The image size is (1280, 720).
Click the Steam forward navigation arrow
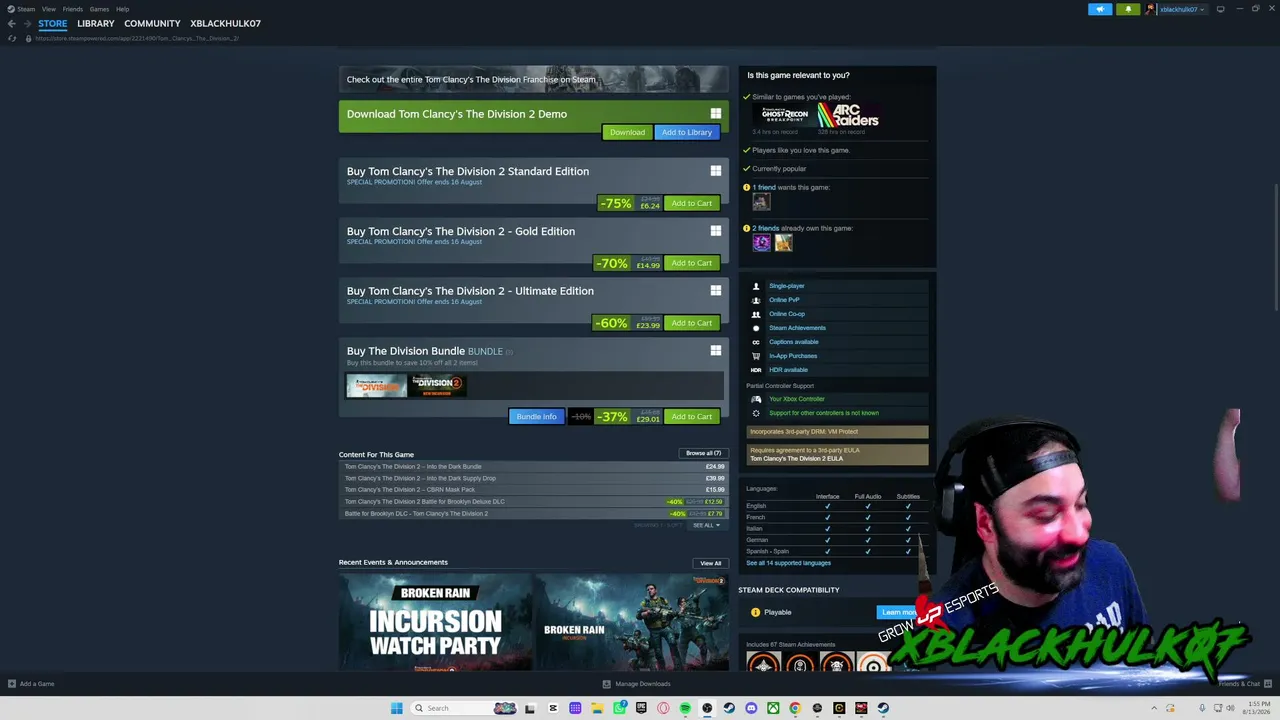tap(27, 23)
